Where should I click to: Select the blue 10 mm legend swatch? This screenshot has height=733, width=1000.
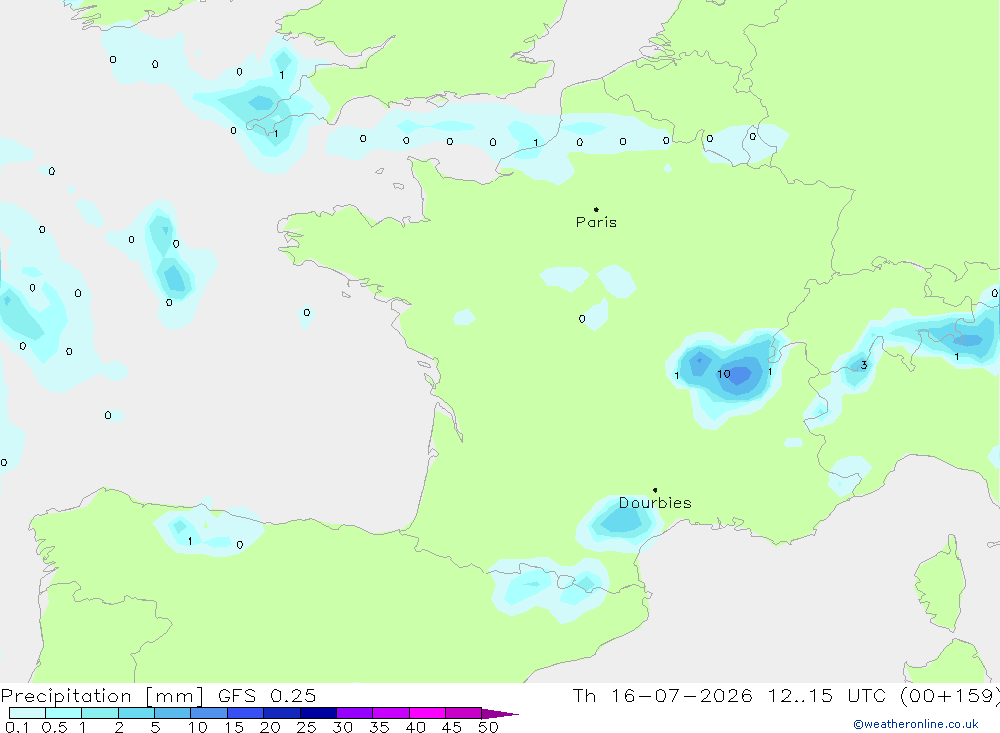209,713
